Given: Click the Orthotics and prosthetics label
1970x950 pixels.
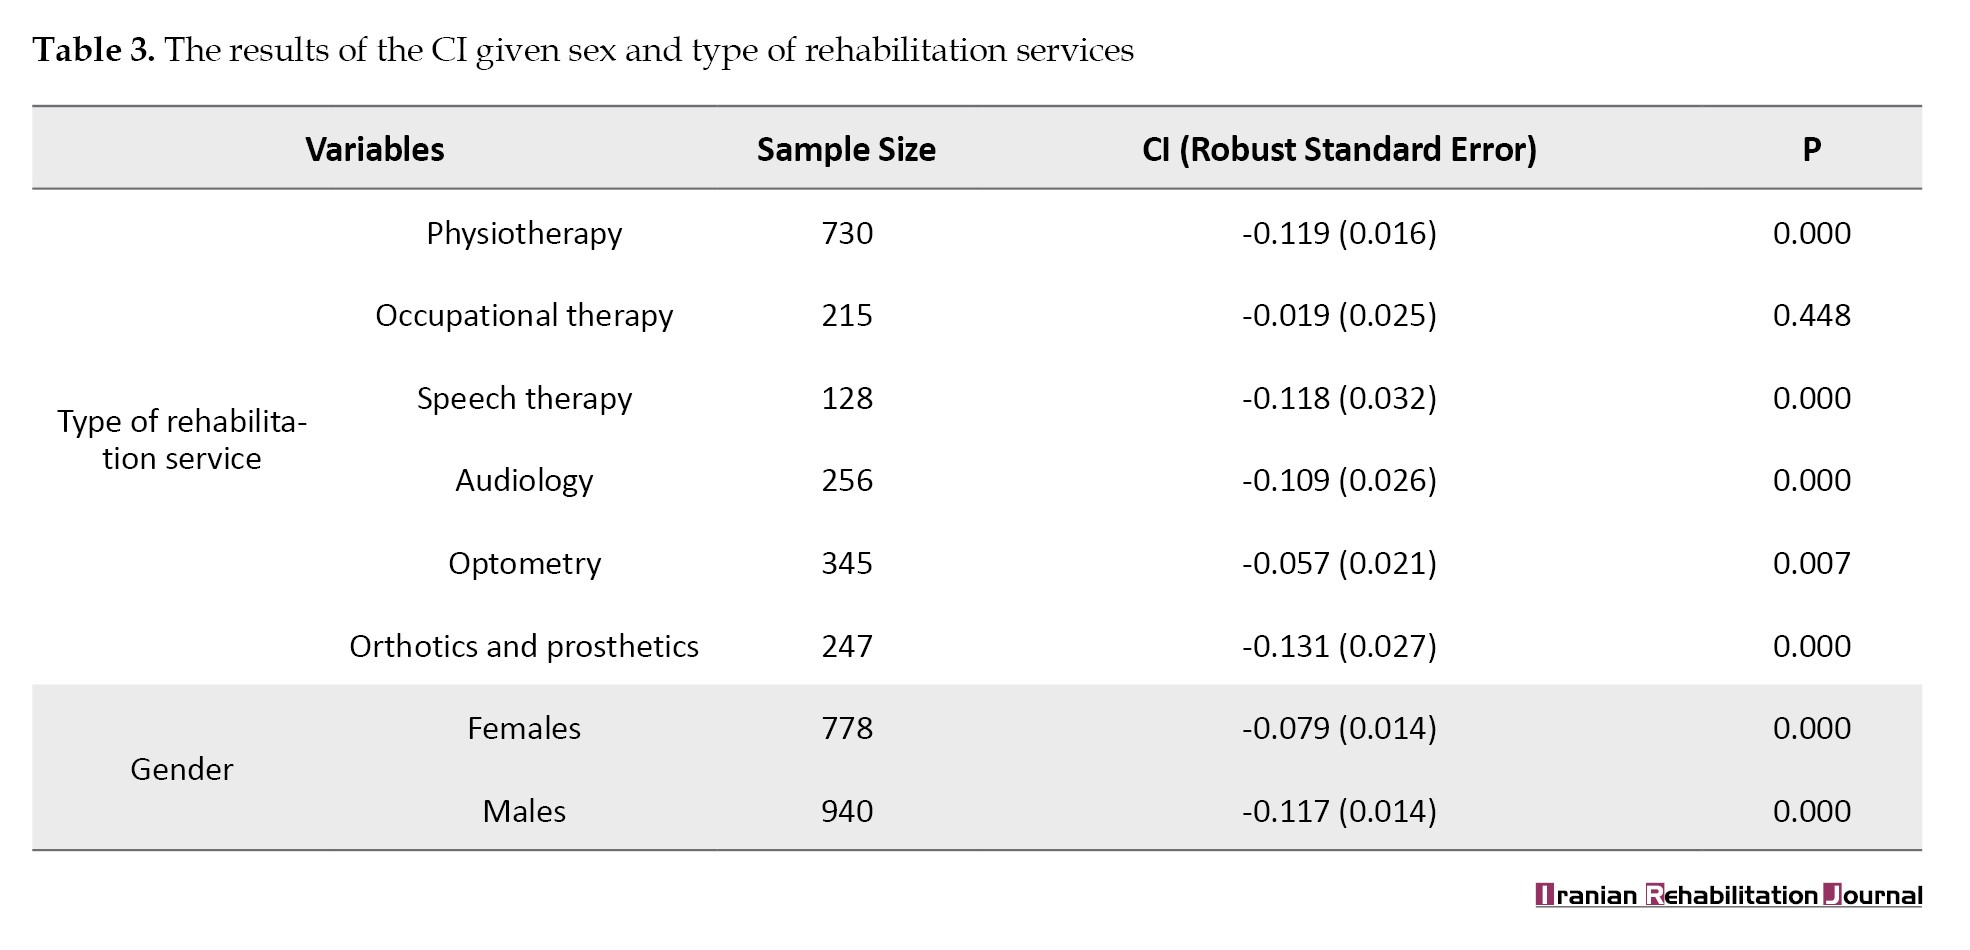Looking at the screenshot, I should 524,646.
